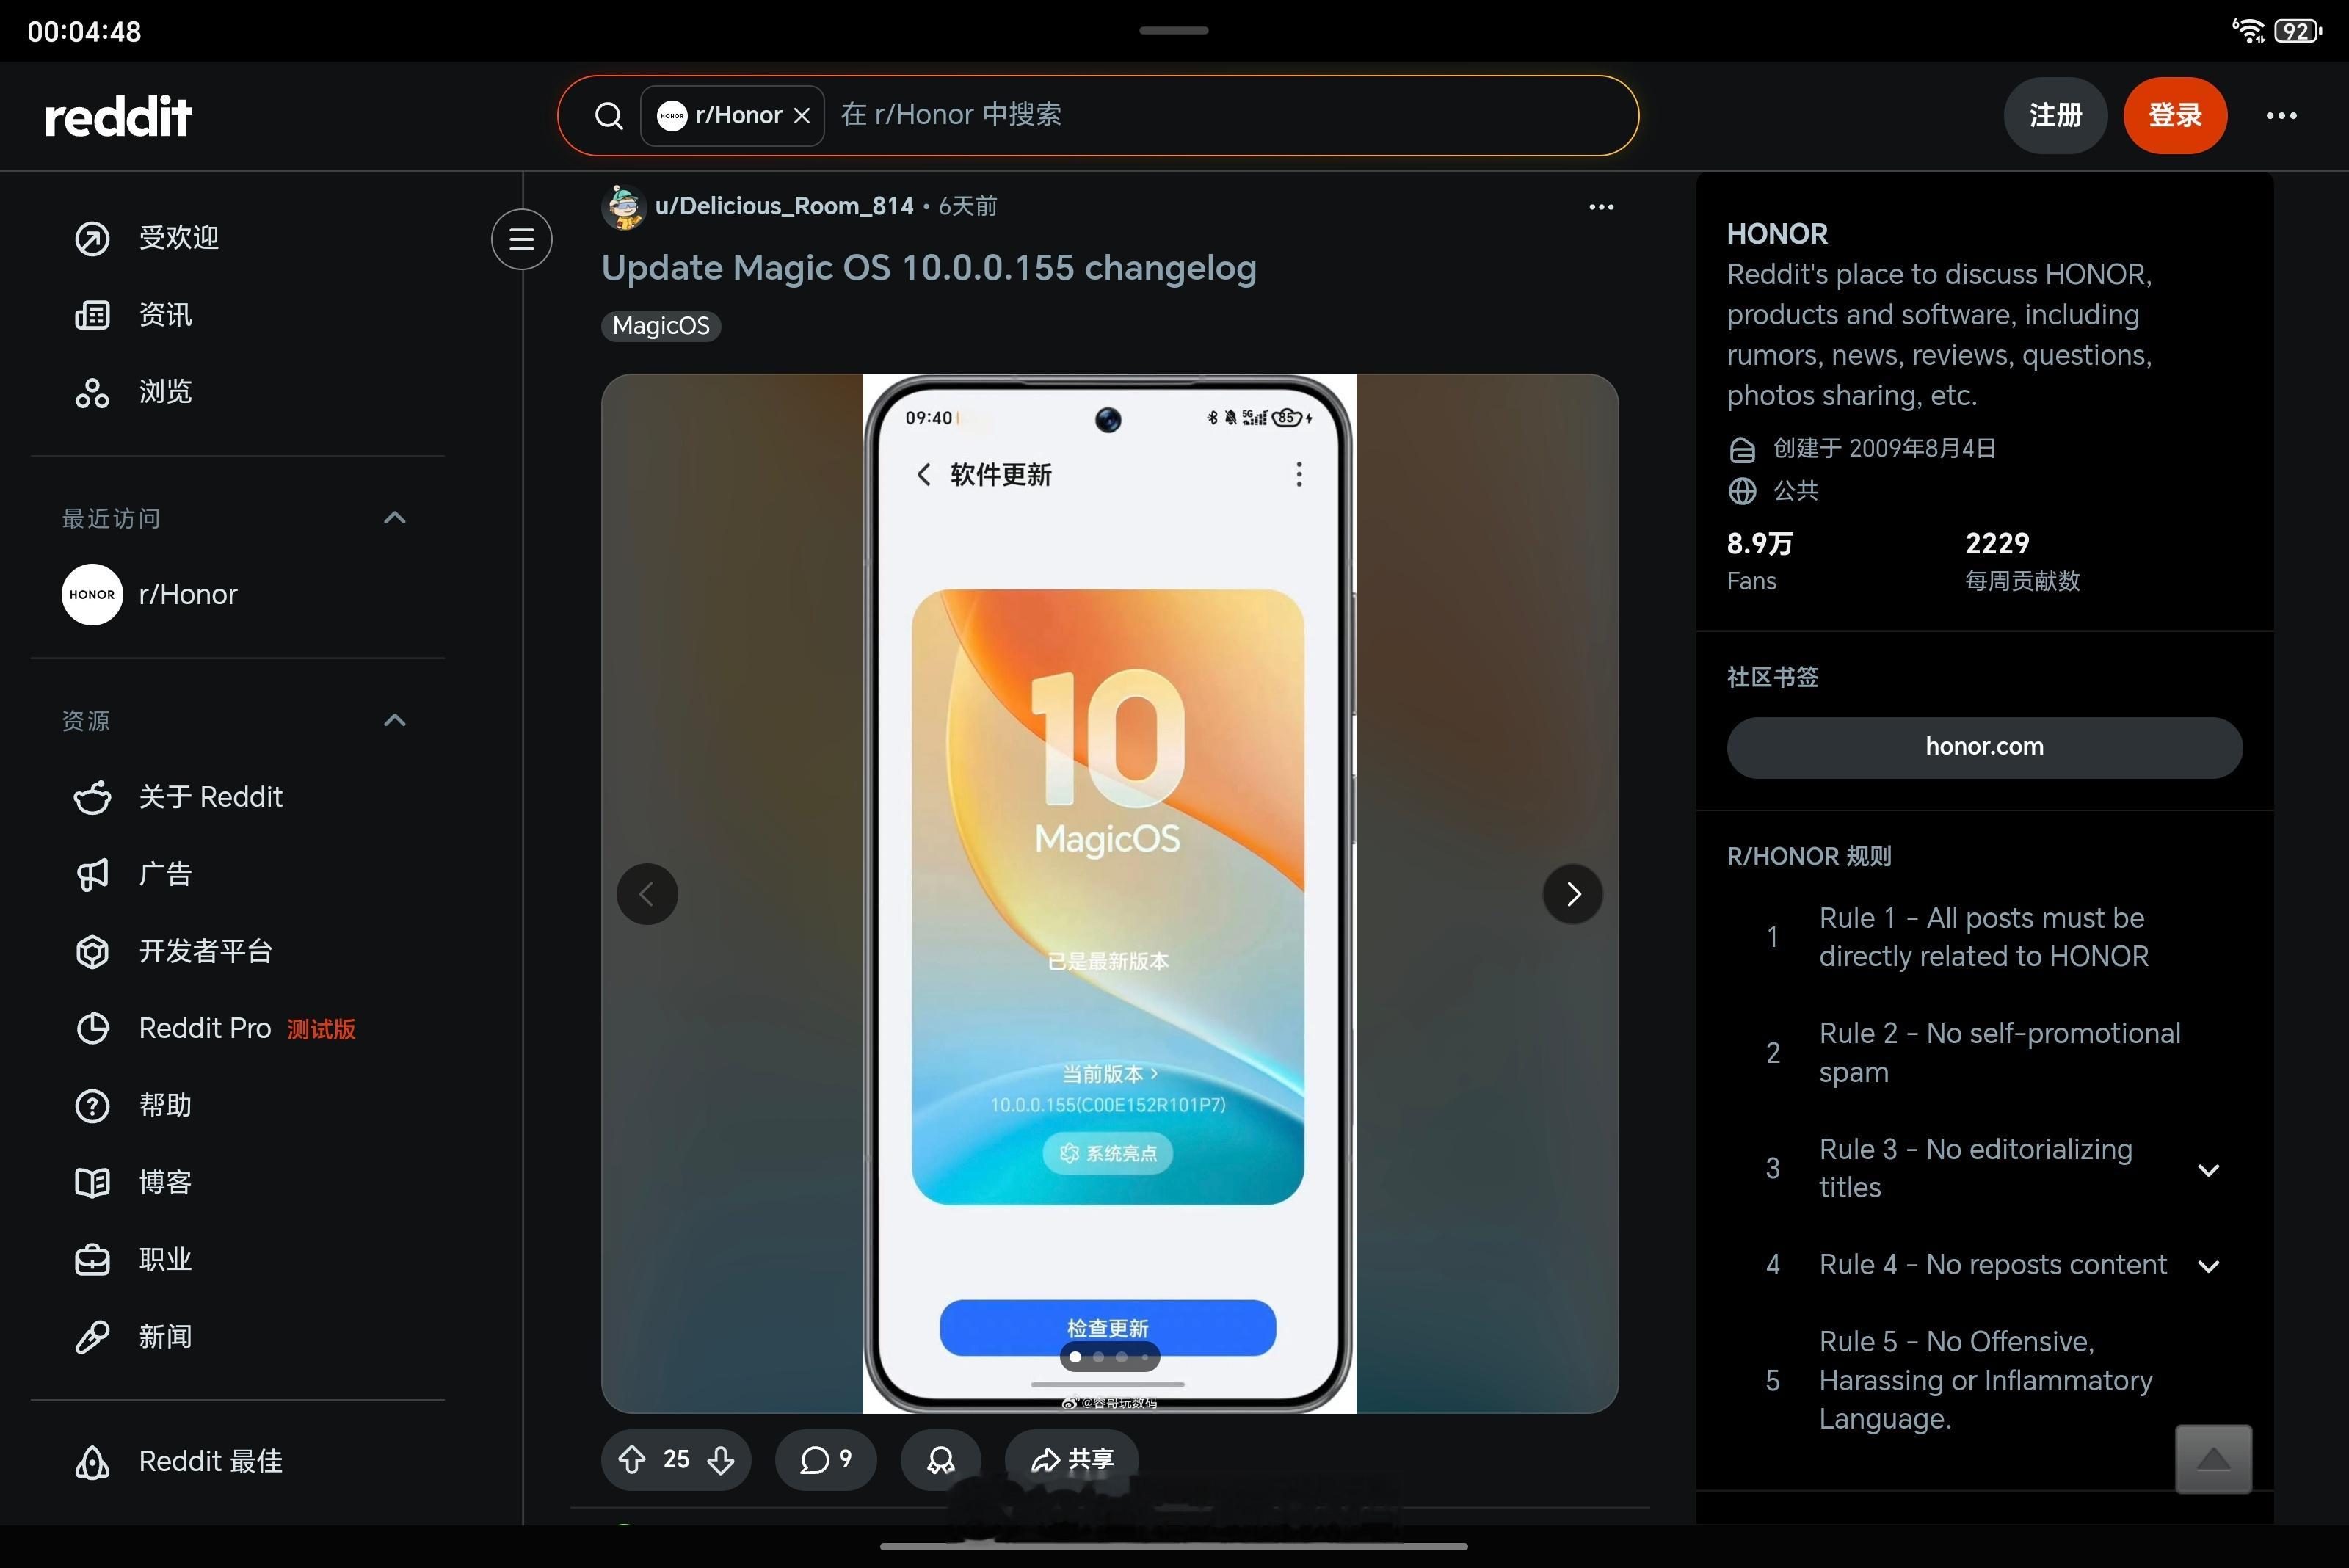The image size is (2349, 1568).
Task: Tap the Wi-Fi status icon
Action: (2248, 31)
